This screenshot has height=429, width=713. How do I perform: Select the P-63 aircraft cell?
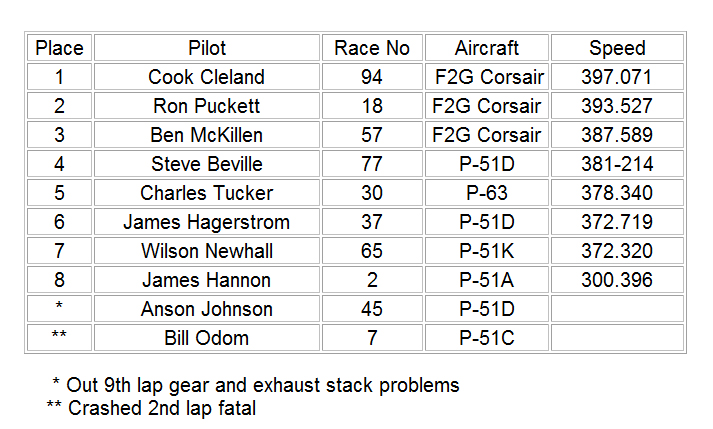[487, 193]
